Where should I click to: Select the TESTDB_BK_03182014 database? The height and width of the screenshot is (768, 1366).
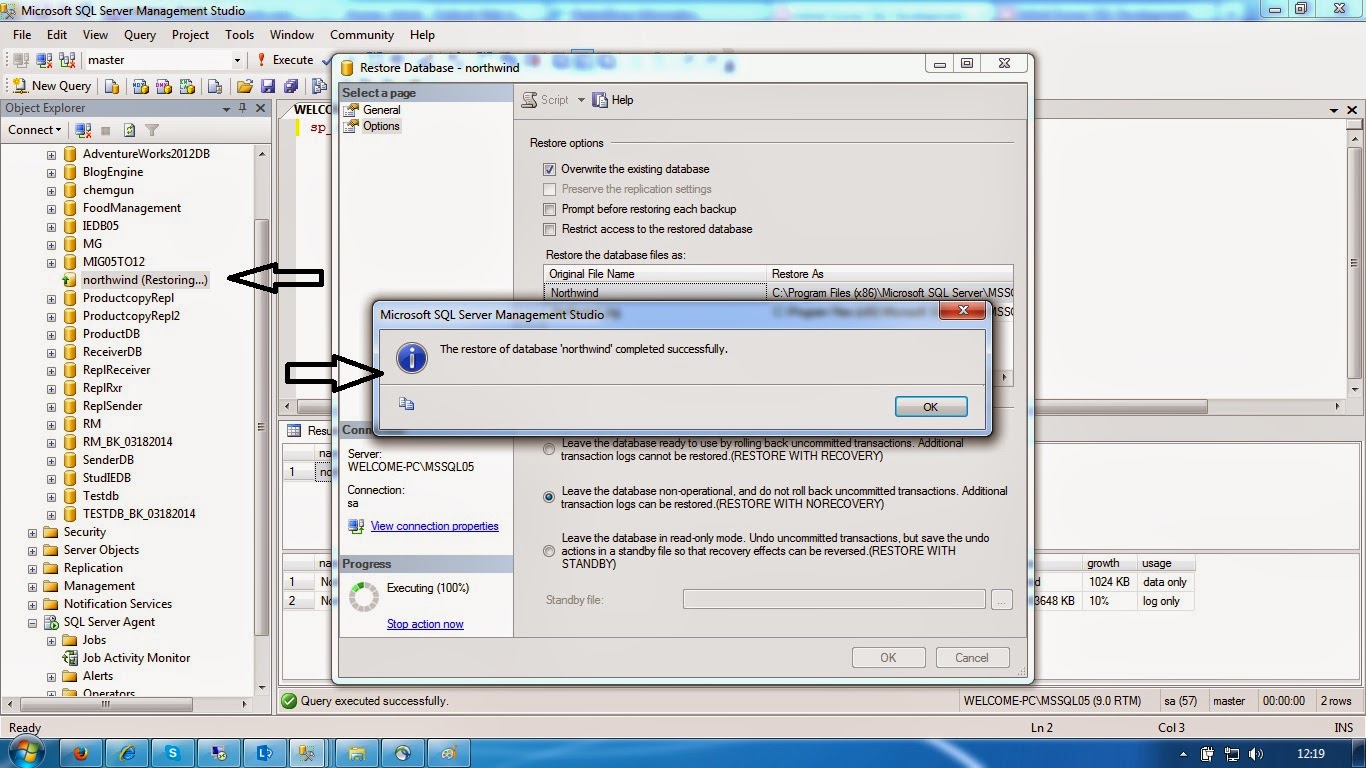[139, 514]
